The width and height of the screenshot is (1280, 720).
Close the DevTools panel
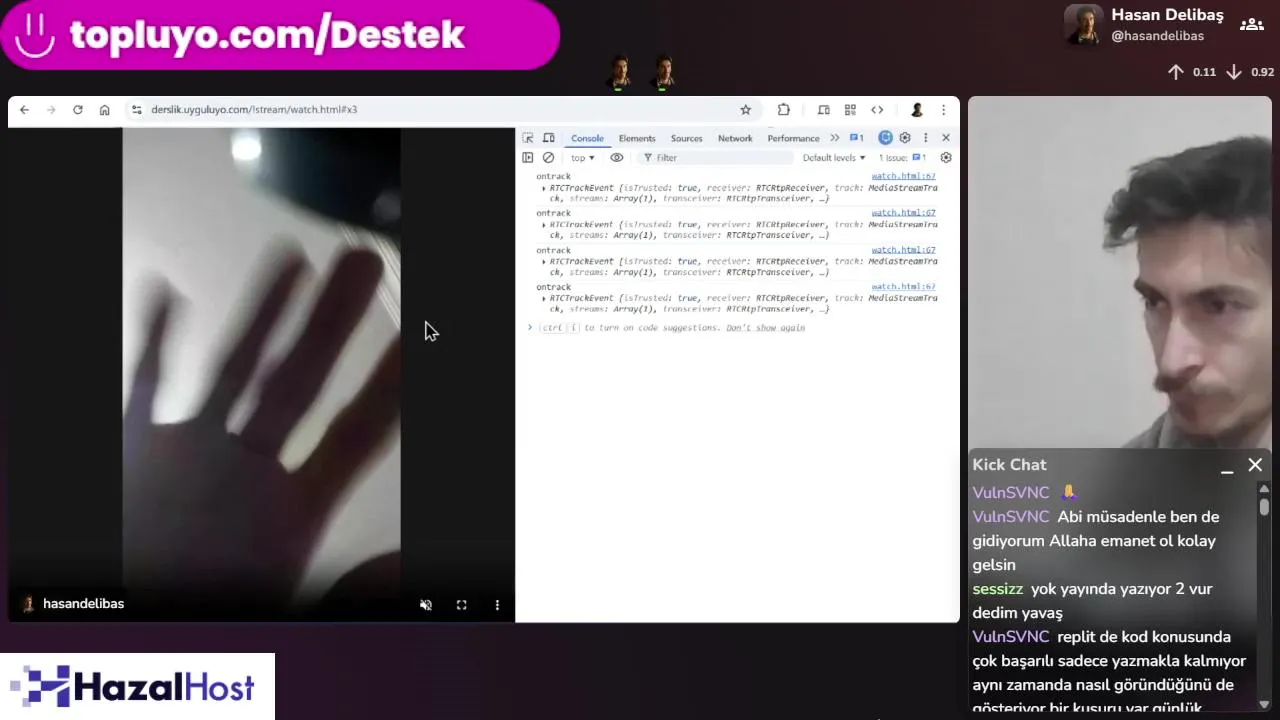pos(946,138)
